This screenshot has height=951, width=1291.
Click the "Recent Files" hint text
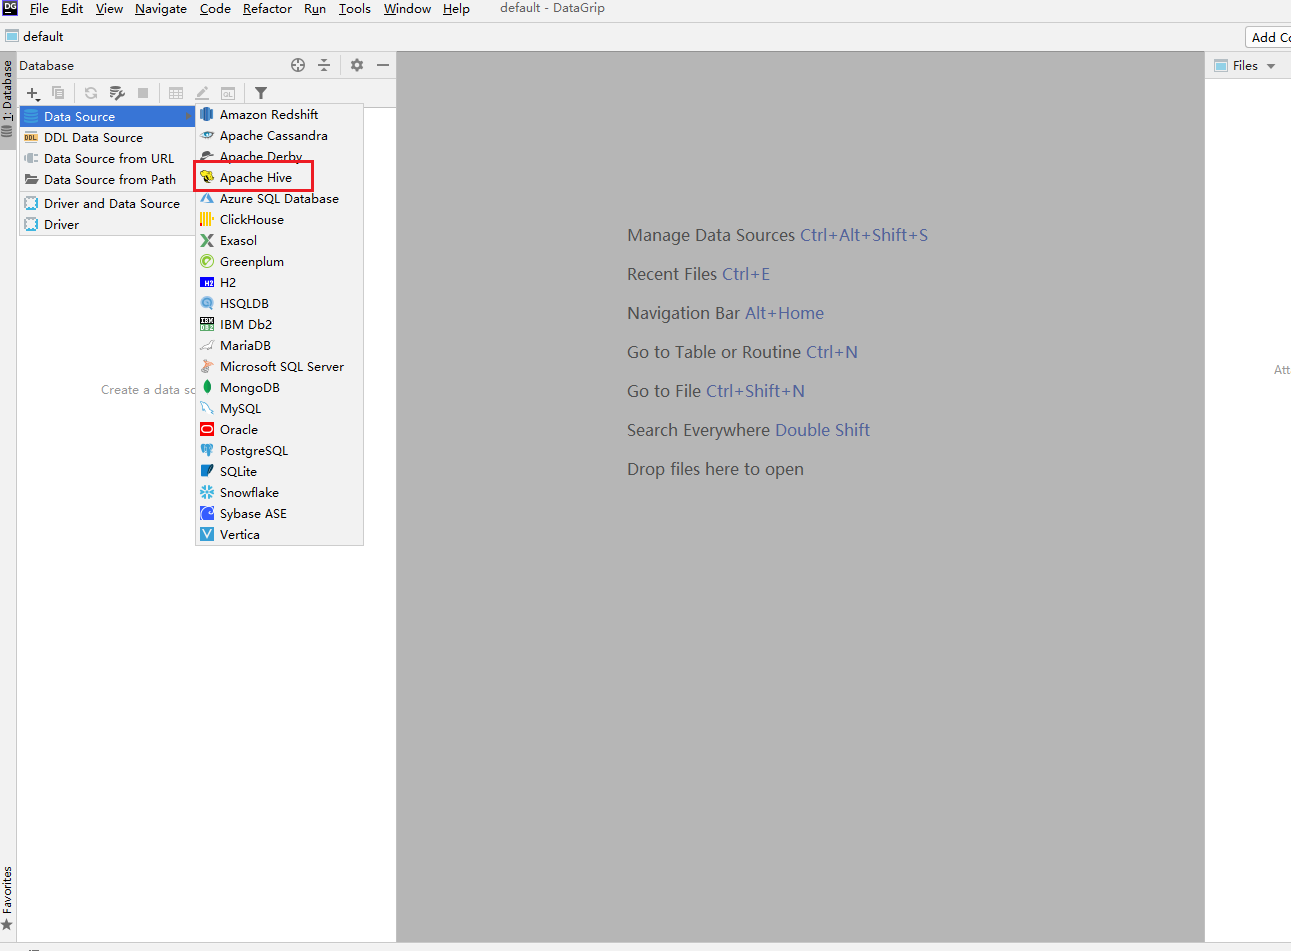click(x=672, y=274)
